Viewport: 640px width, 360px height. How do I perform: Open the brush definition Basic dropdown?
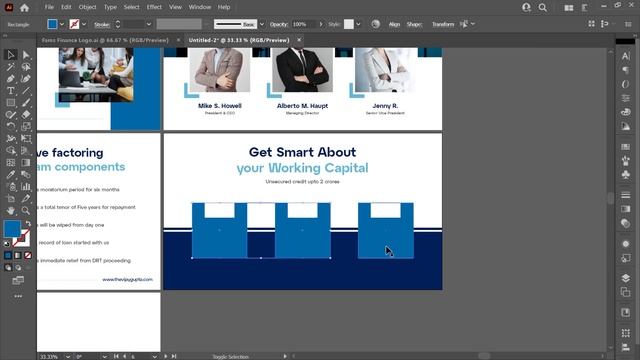click(262, 24)
